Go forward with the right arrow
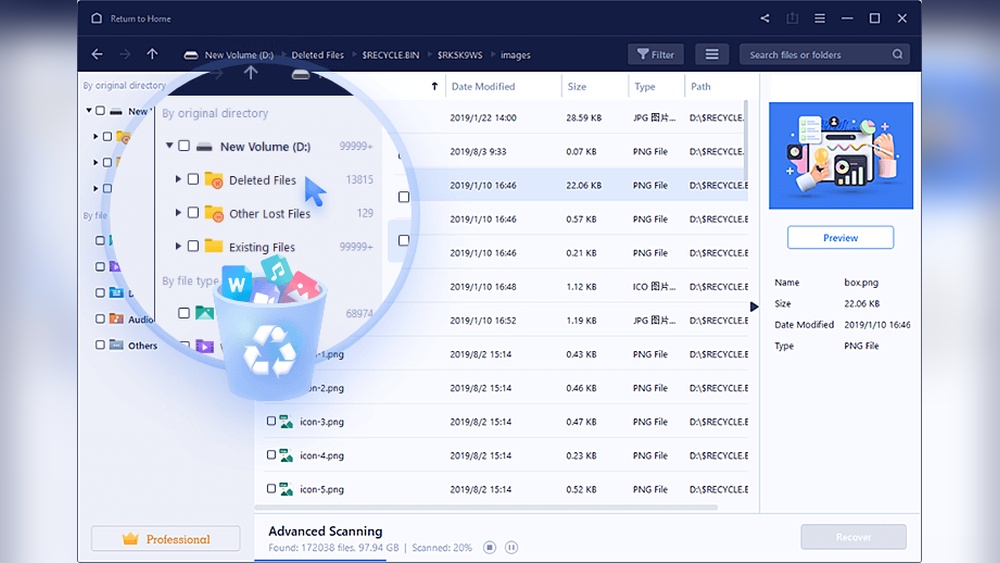1000x563 pixels. 125,54
